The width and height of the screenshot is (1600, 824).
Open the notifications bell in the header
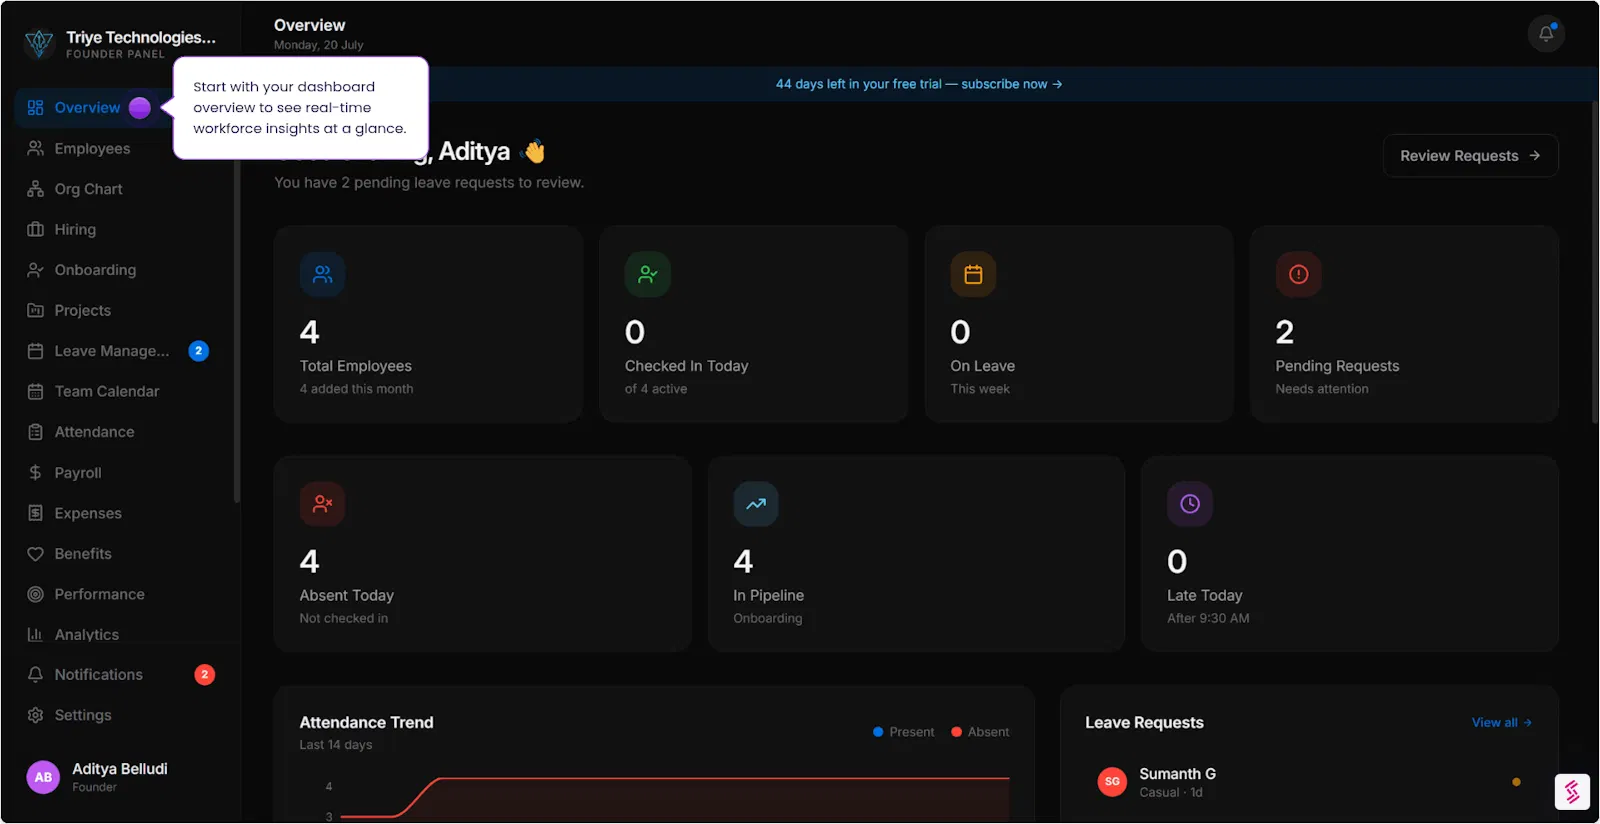point(1546,33)
